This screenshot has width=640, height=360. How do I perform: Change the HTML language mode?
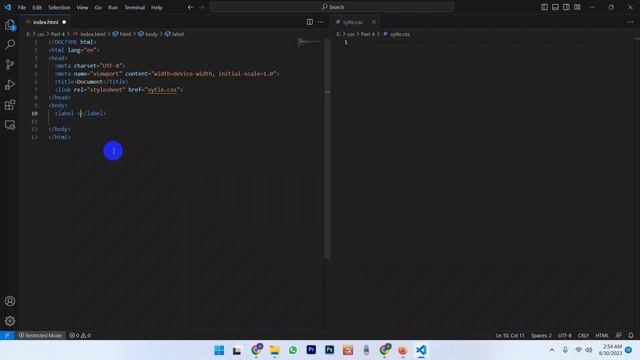[602, 335]
